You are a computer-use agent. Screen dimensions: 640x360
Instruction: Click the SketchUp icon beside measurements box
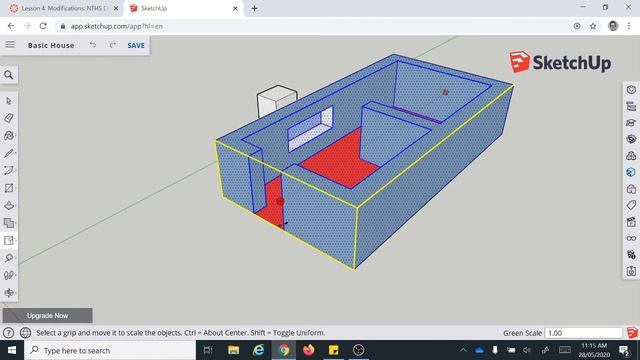[x=632, y=333]
